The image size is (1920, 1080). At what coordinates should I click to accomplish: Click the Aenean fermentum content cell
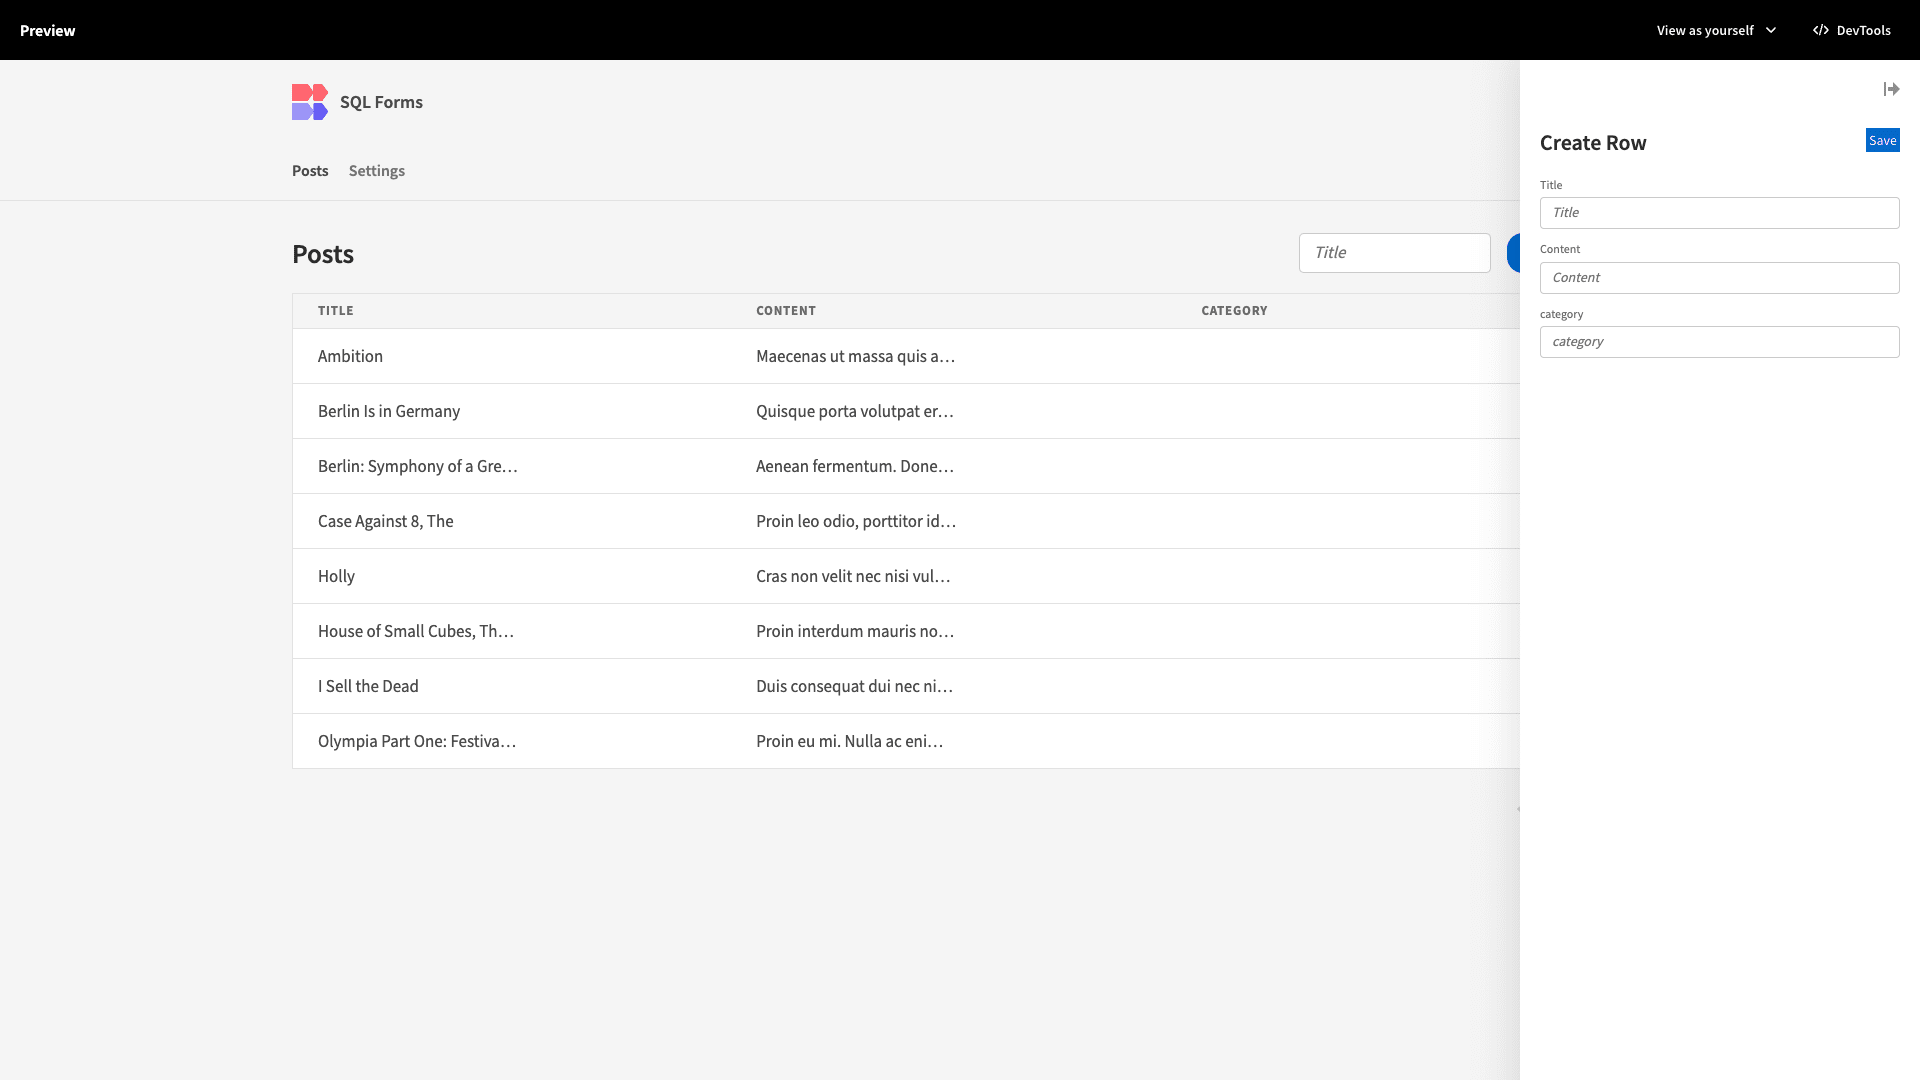pyautogui.click(x=855, y=466)
